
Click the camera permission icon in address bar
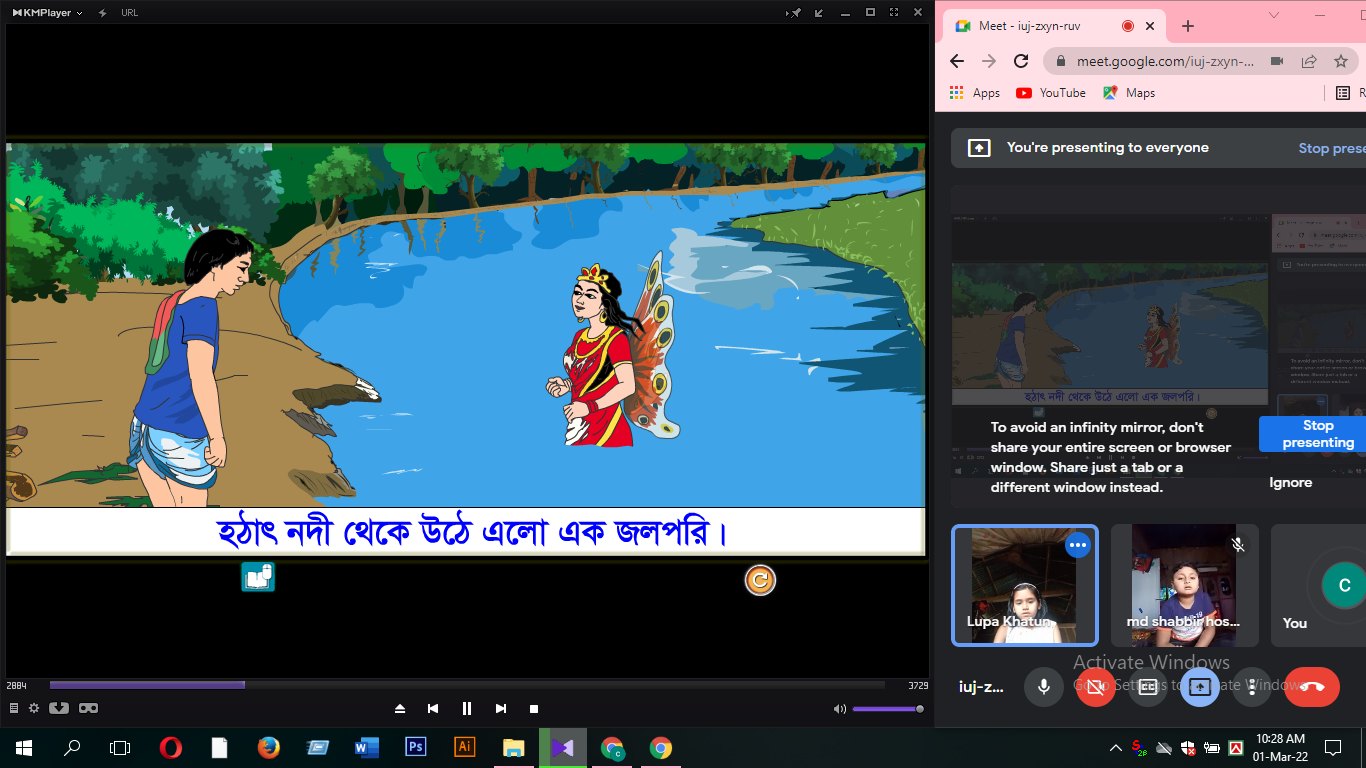click(x=1277, y=61)
